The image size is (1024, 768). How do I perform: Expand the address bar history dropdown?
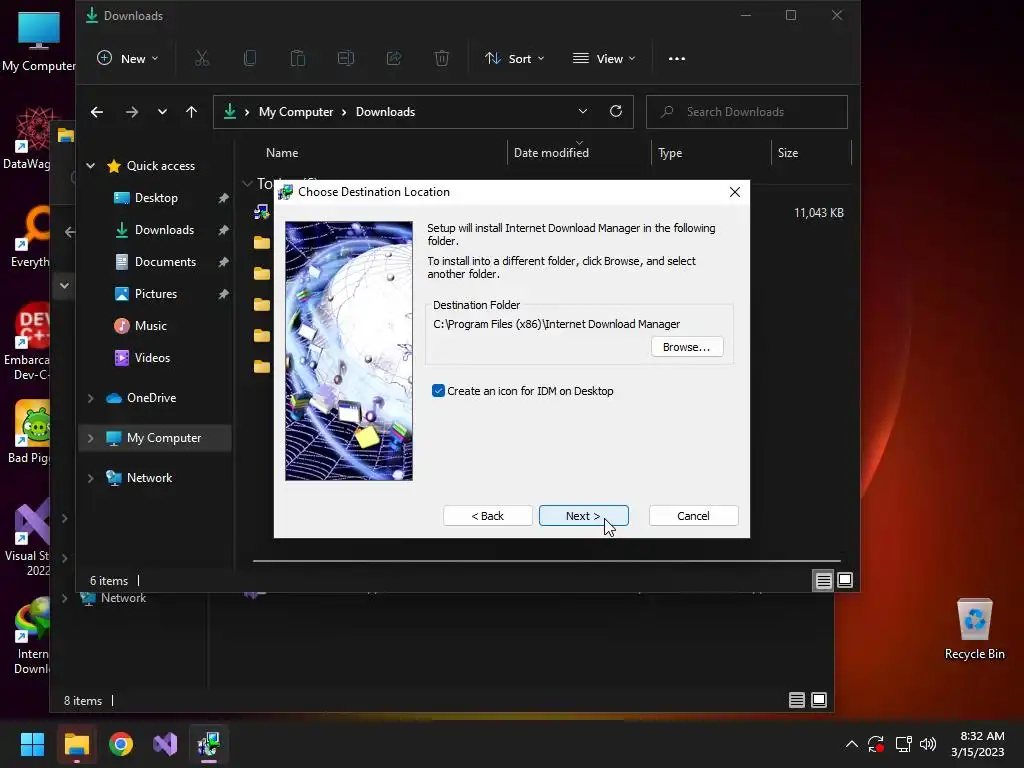pos(583,112)
